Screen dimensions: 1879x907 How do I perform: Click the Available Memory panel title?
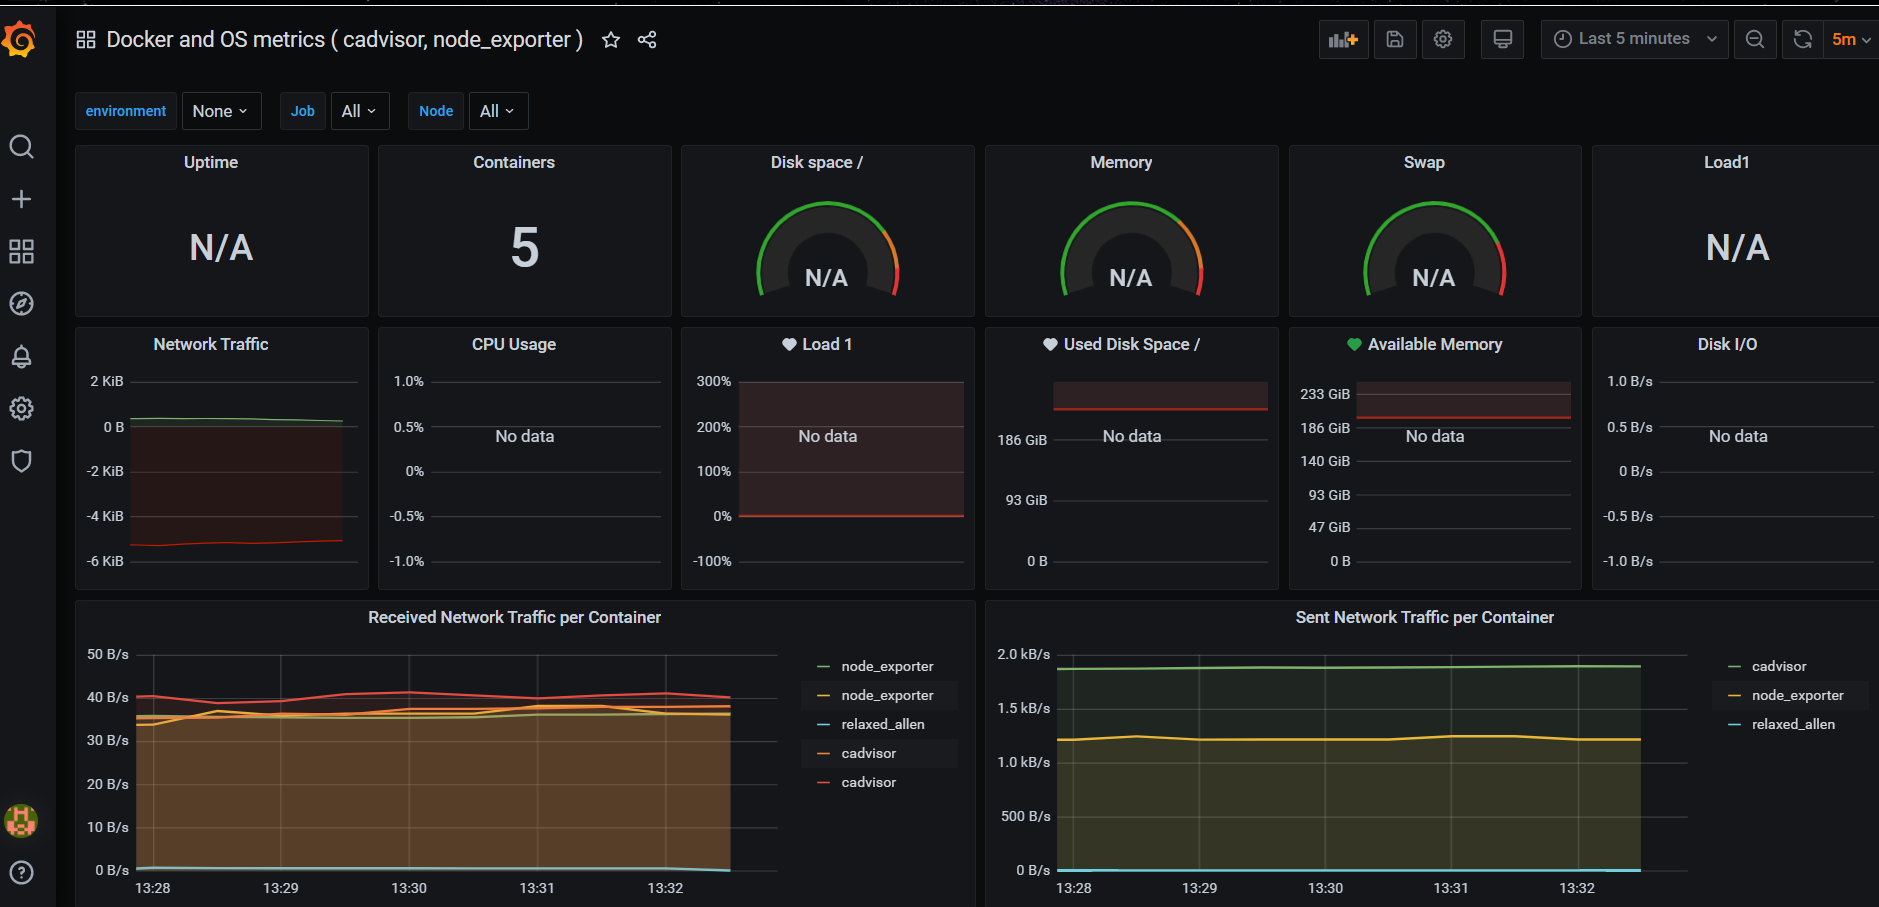click(x=1435, y=344)
